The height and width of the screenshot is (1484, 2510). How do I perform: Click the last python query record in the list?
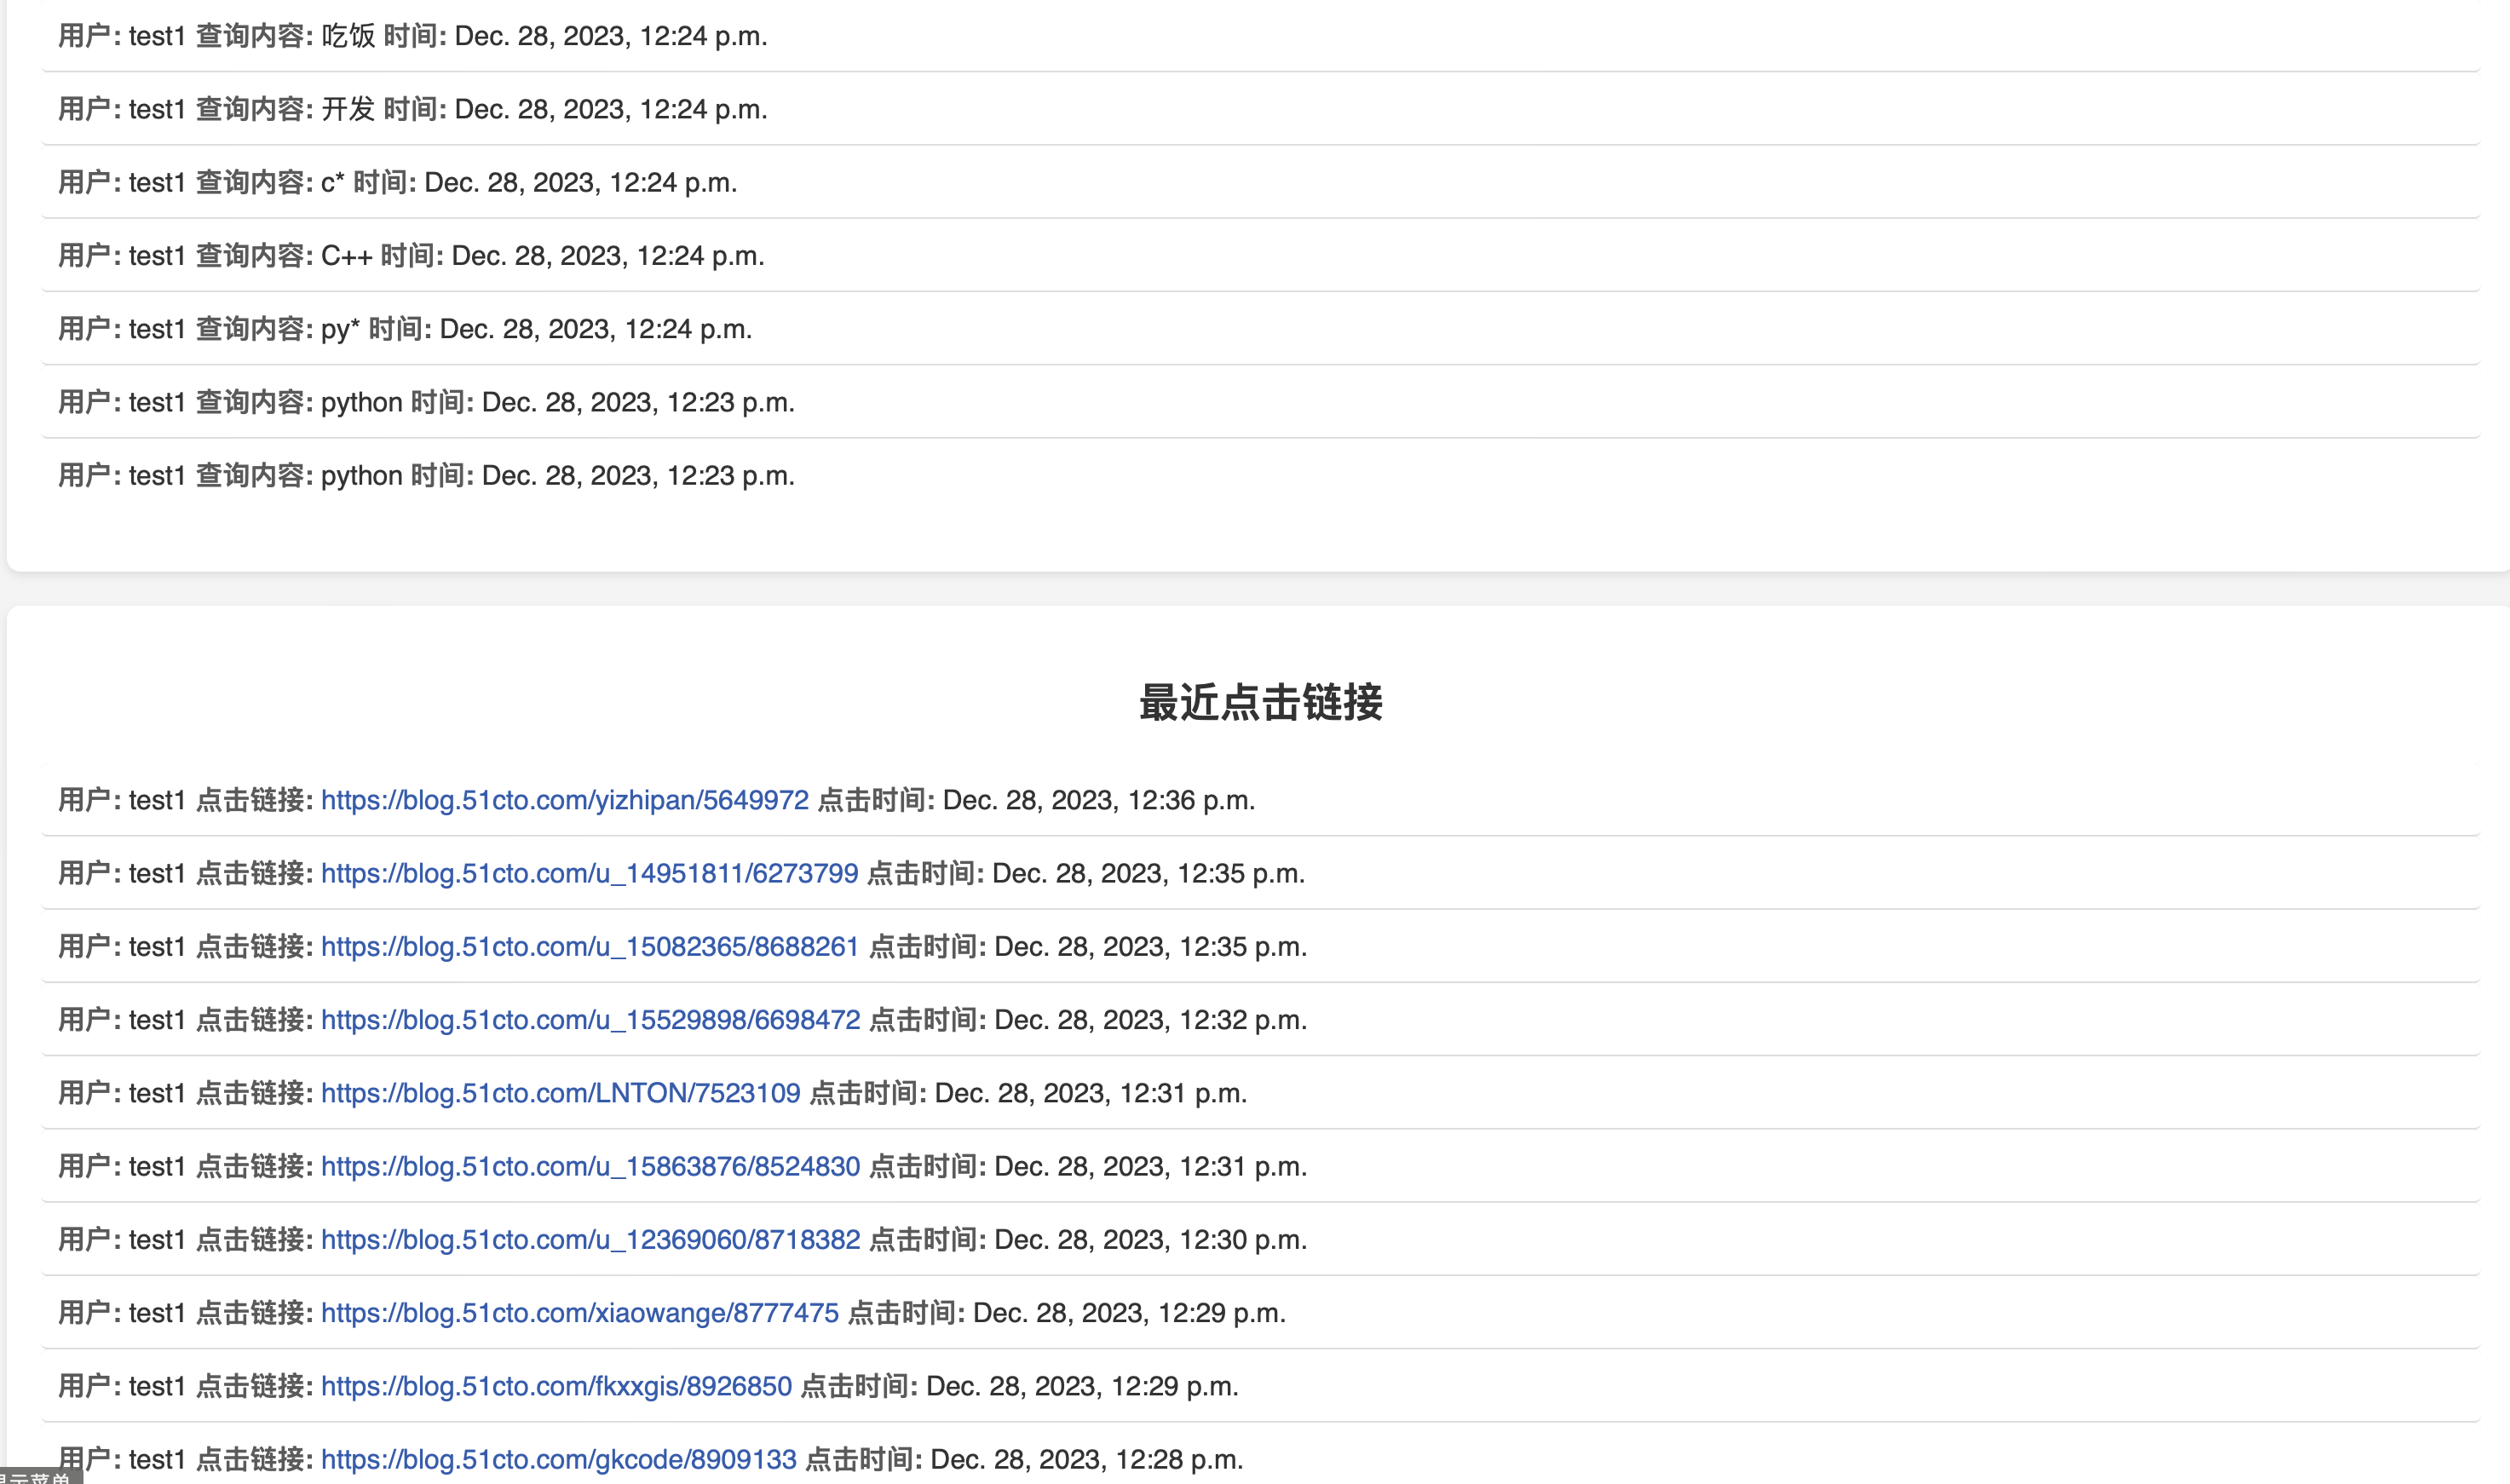click(x=426, y=475)
